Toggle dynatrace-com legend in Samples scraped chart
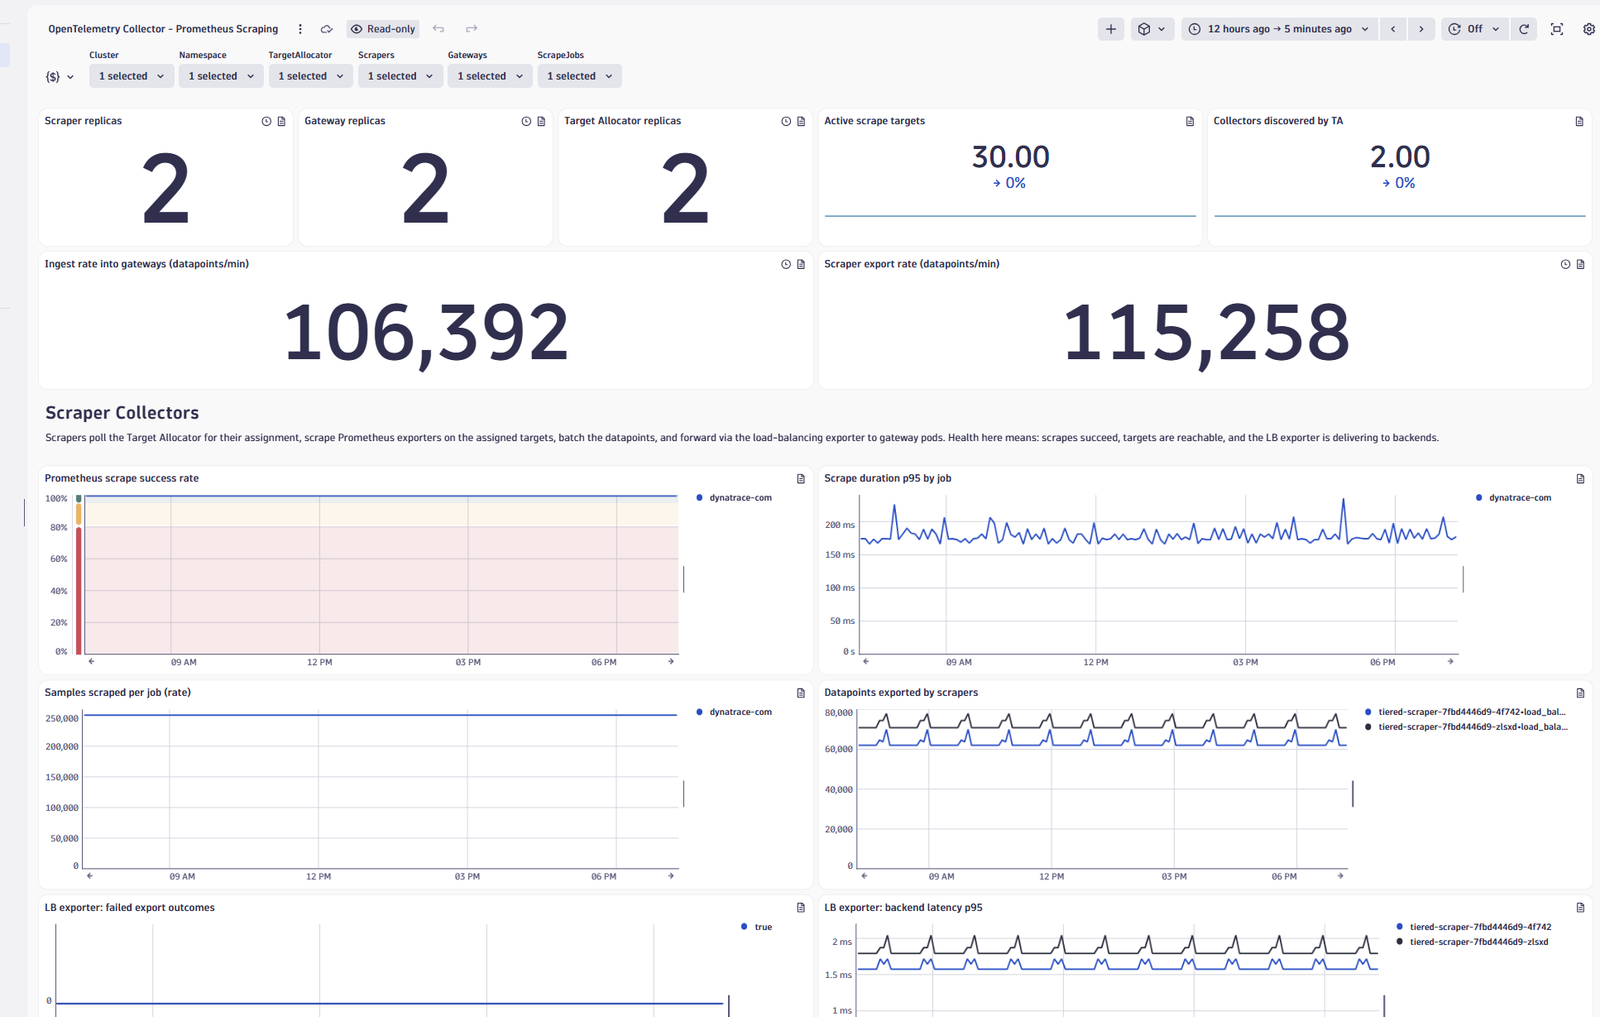The width and height of the screenshot is (1600, 1017). [x=734, y=712]
